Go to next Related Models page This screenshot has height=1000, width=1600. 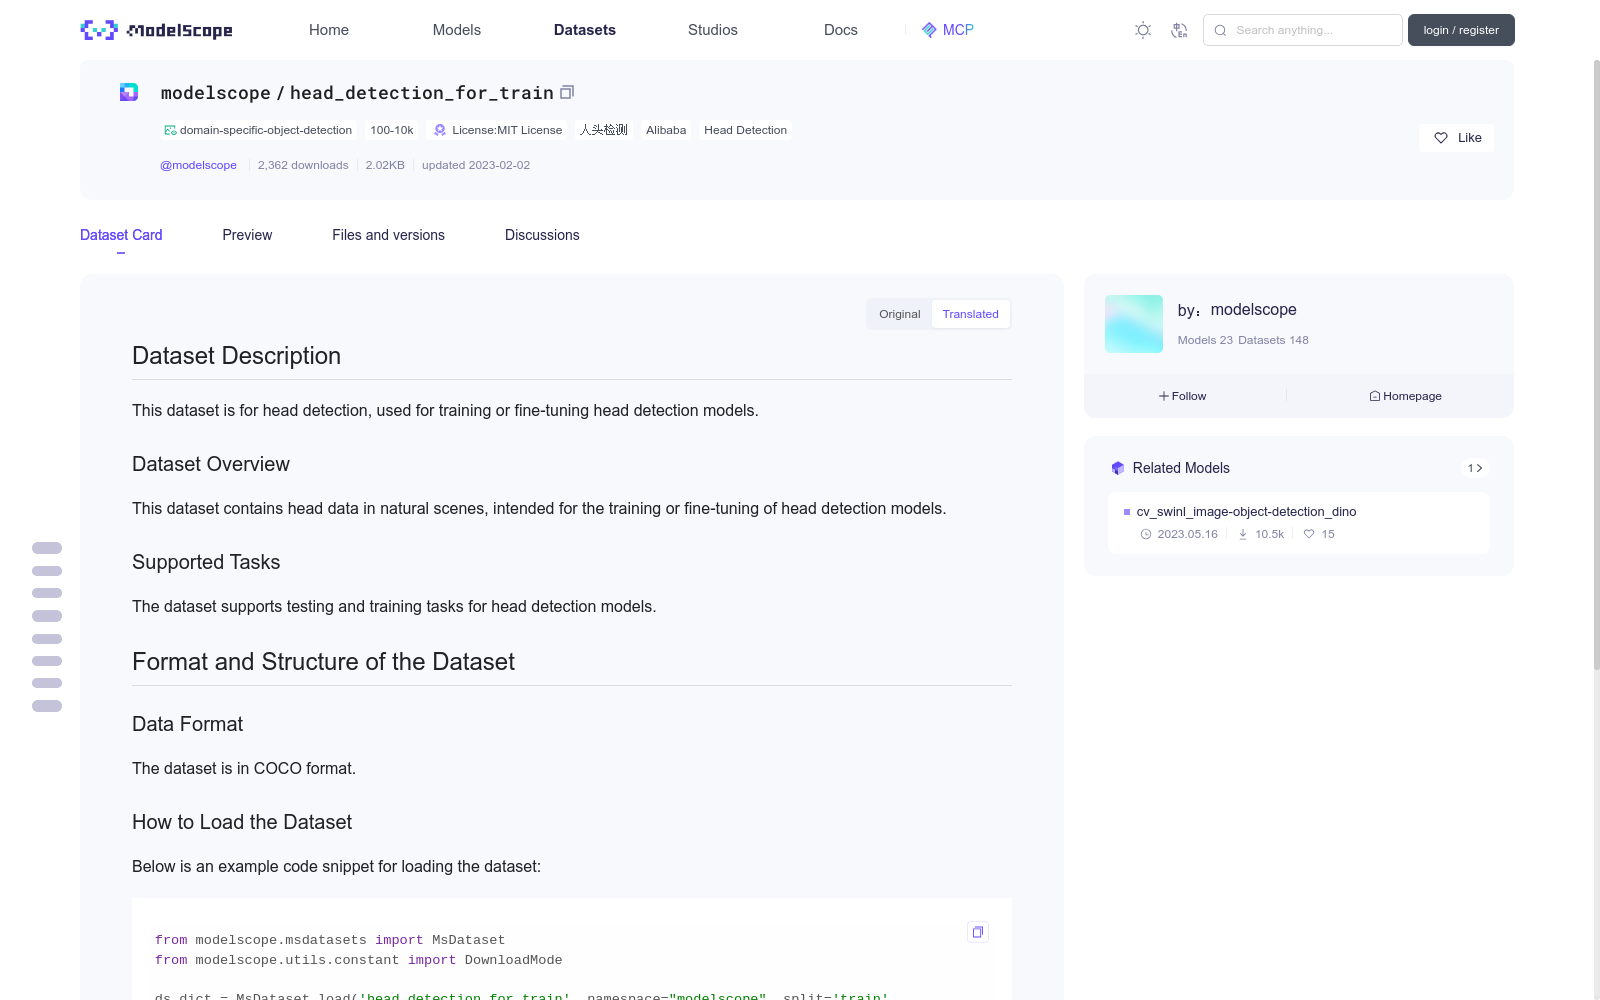[x=1475, y=468]
